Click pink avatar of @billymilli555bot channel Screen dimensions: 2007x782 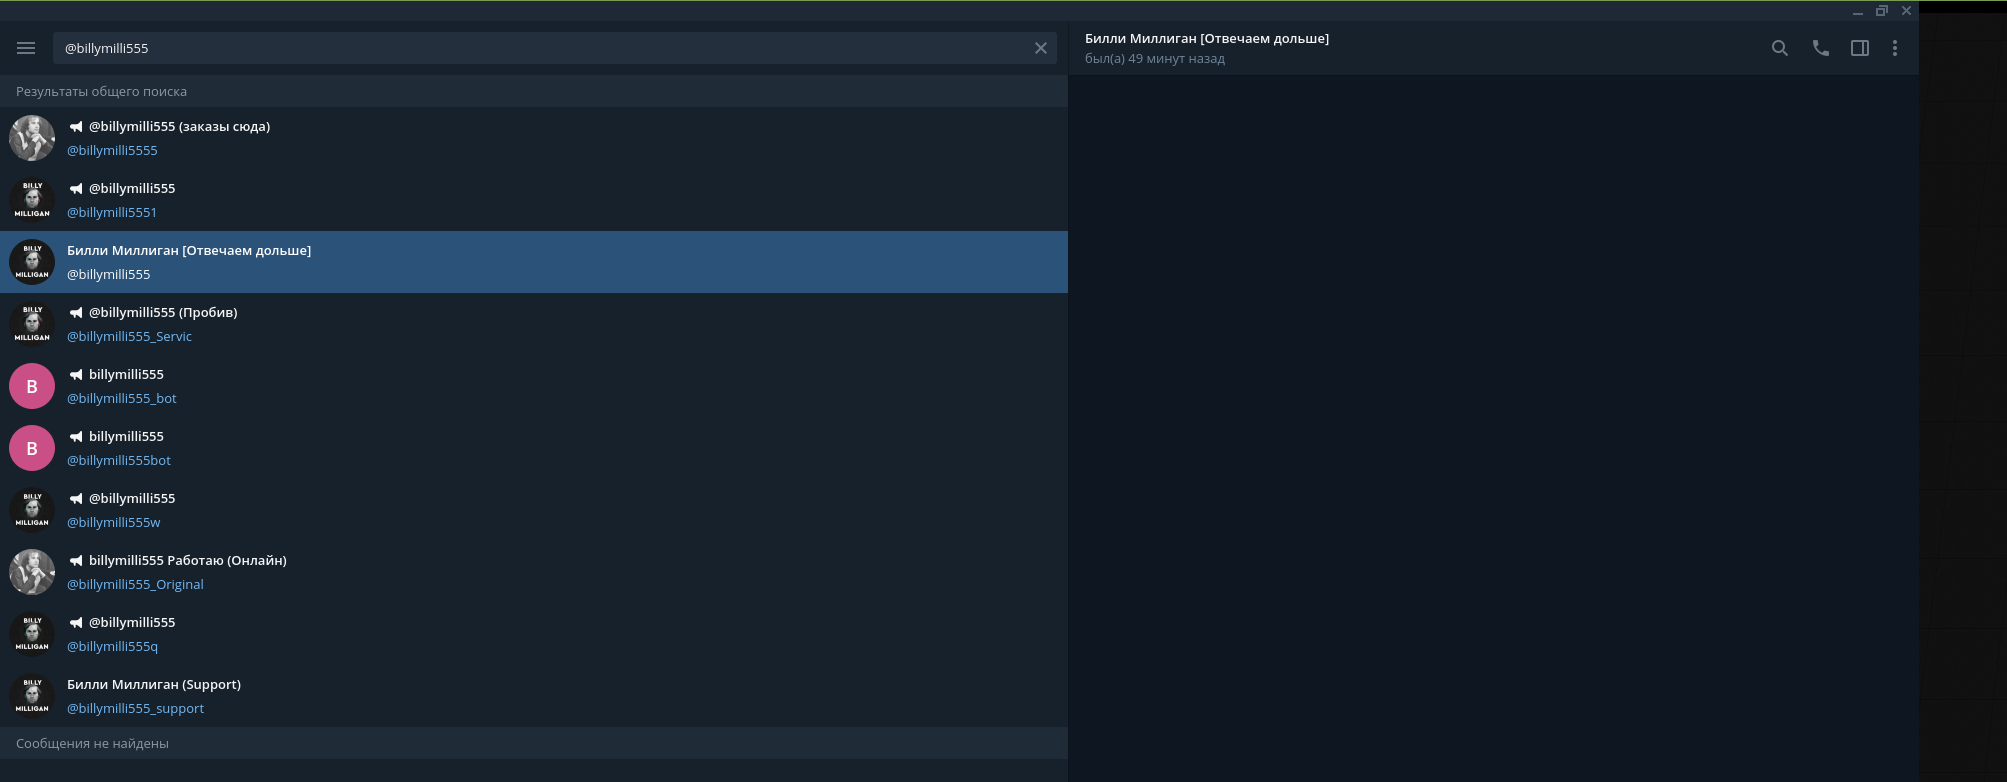click(x=32, y=448)
